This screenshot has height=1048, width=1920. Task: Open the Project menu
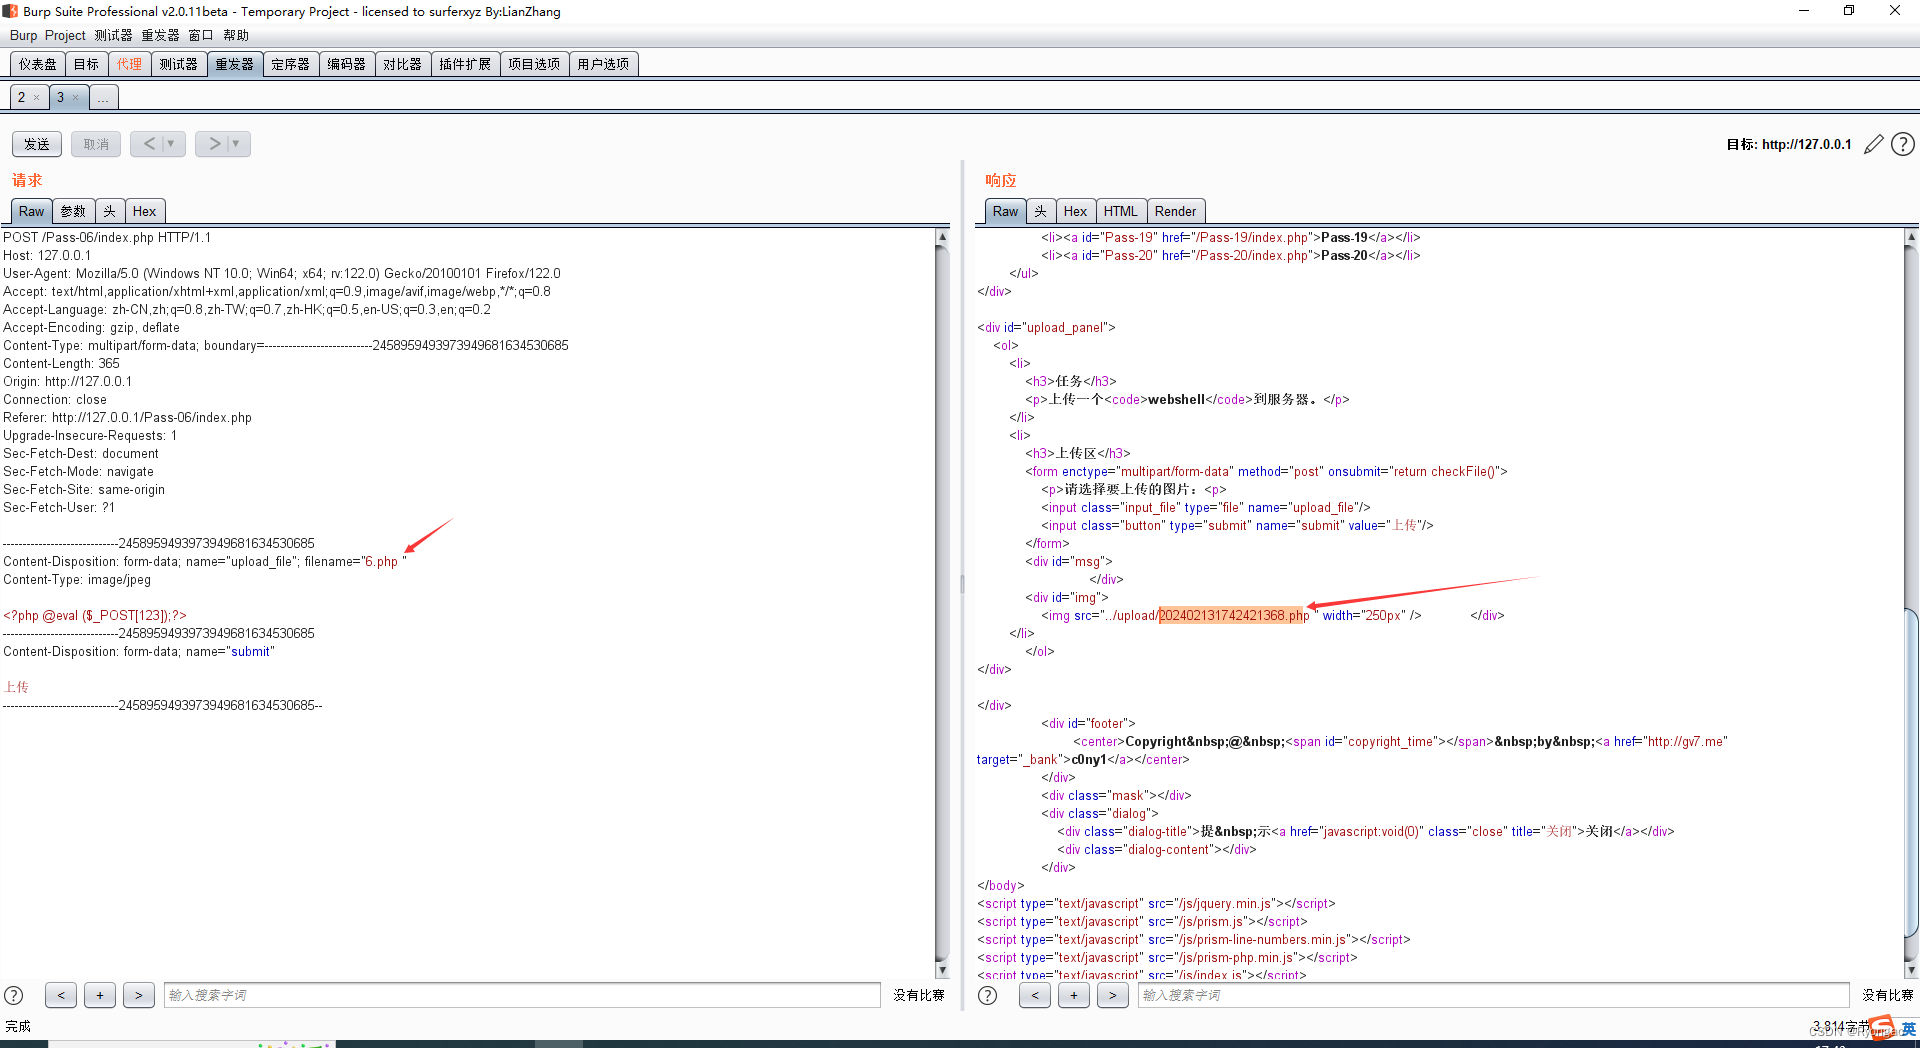point(65,36)
